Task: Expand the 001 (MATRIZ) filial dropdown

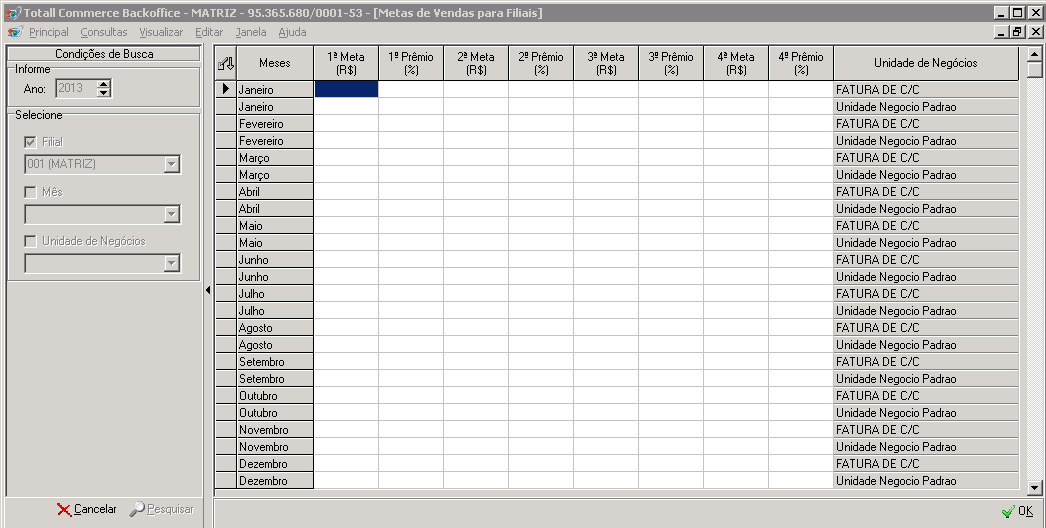Action: 171,164
